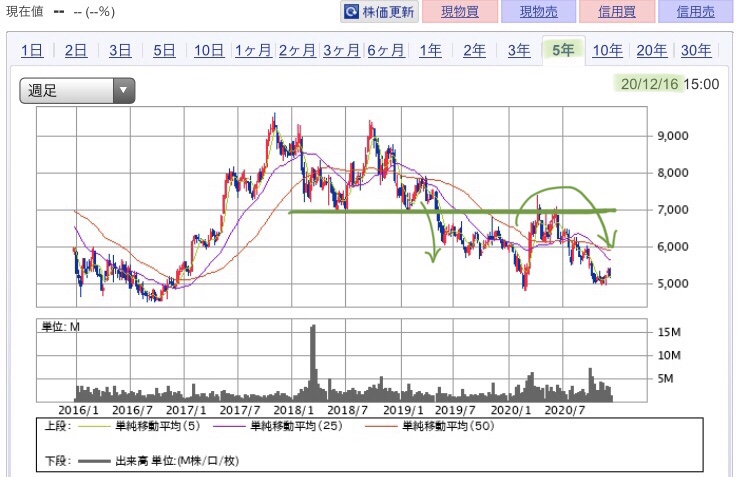Select the 3ヶ月 period tab
The width and height of the screenshot is (749, 477).
[342, 50]
